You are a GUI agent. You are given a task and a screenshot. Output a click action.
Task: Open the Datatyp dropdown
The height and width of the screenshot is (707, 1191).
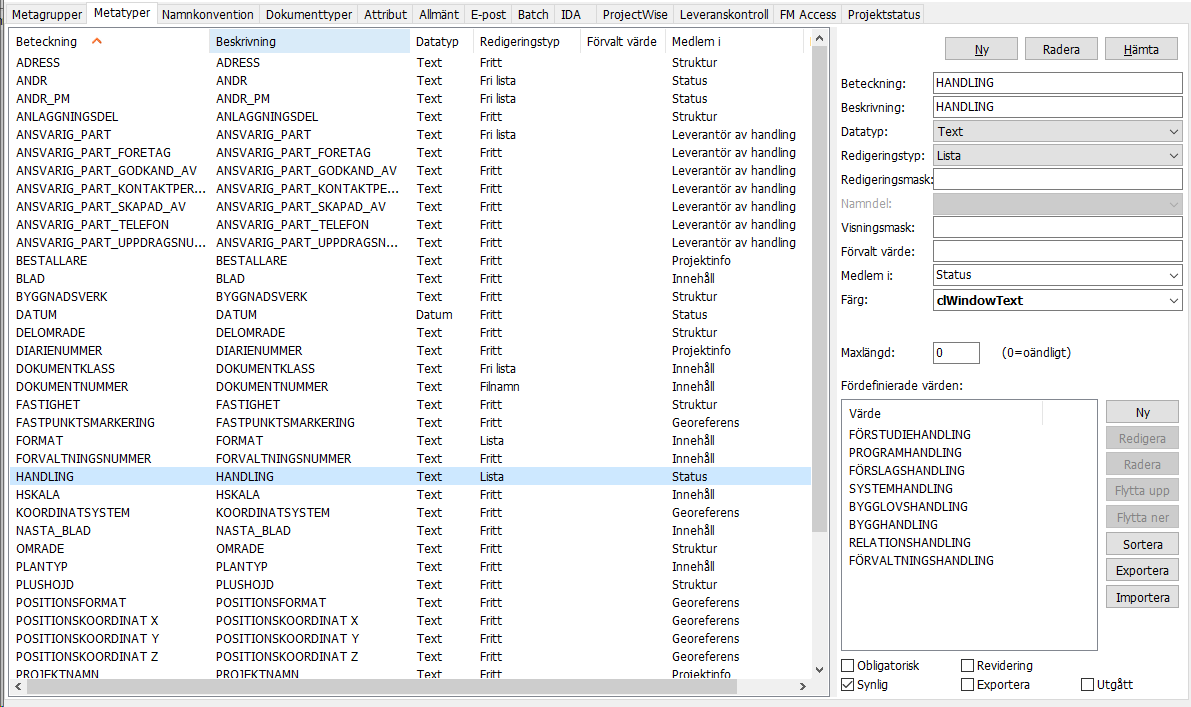1057,131
